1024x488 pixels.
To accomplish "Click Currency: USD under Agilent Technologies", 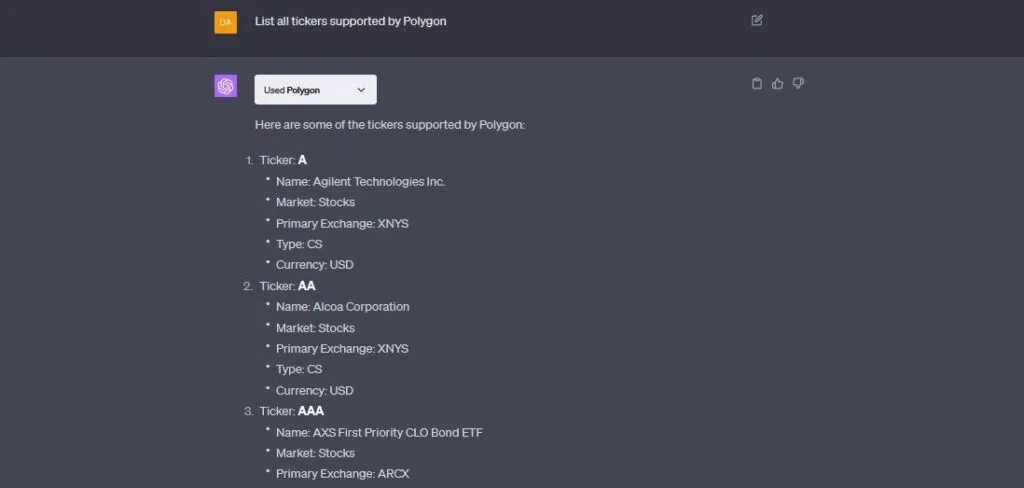I will click(314, 265).
